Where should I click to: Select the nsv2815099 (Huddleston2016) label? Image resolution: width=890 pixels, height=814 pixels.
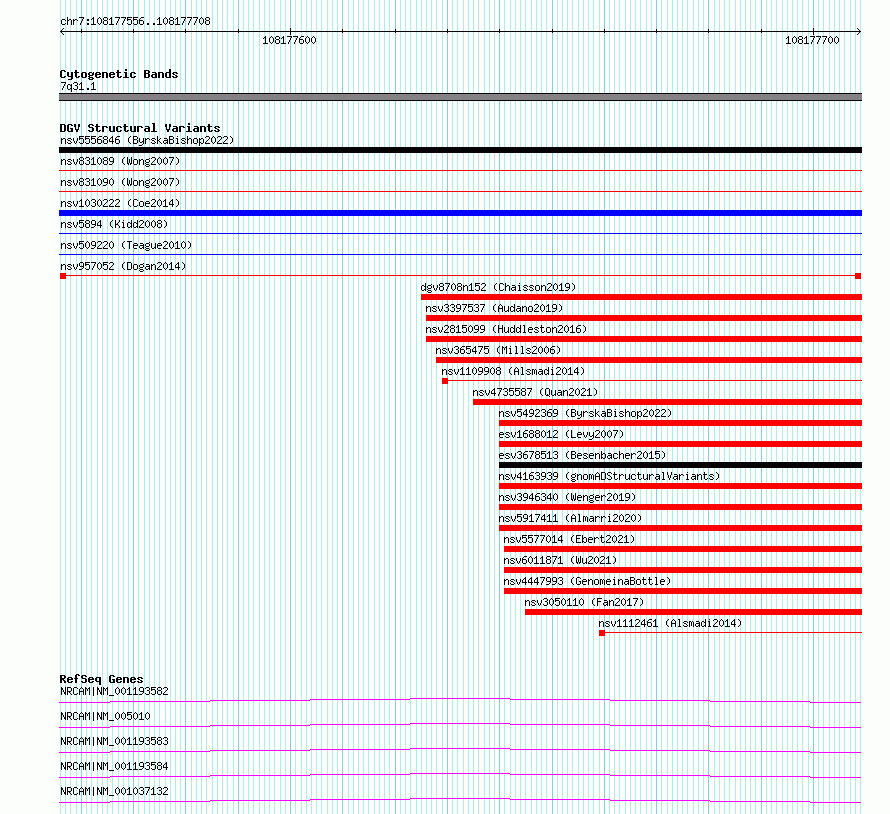point(506,329)
